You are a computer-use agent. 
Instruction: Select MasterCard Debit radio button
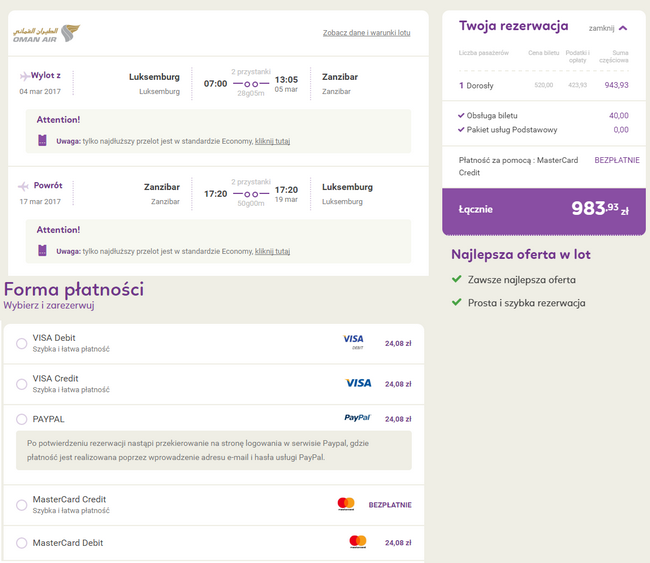pos(22,543)
